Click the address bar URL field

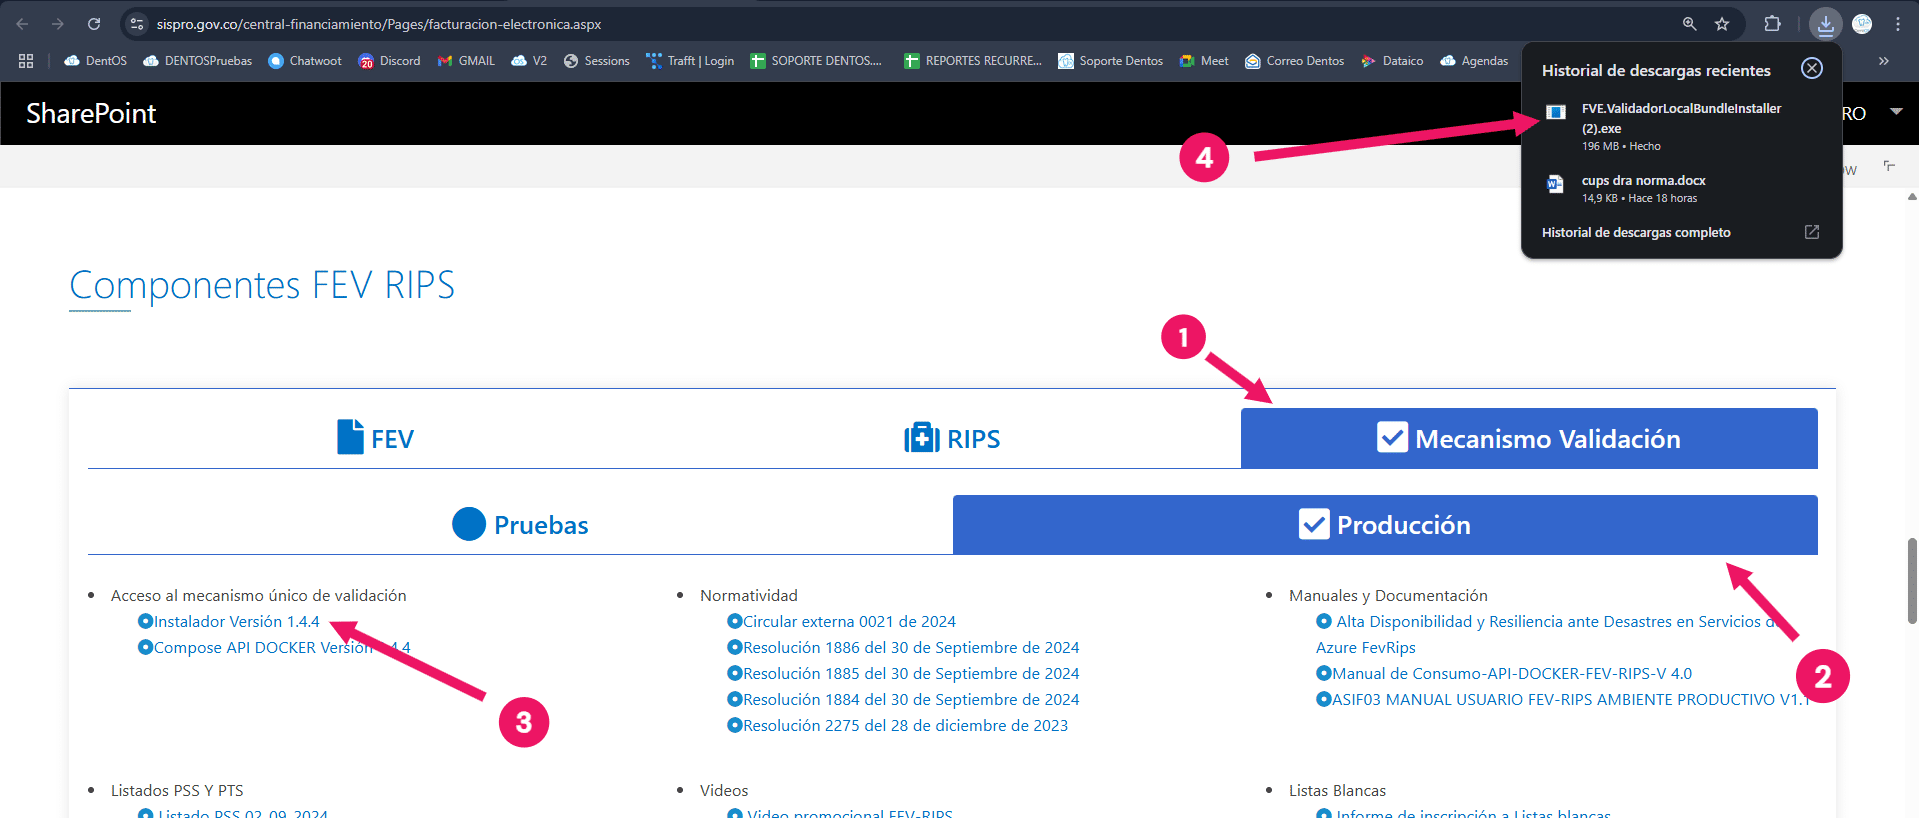tap(379, 24)
